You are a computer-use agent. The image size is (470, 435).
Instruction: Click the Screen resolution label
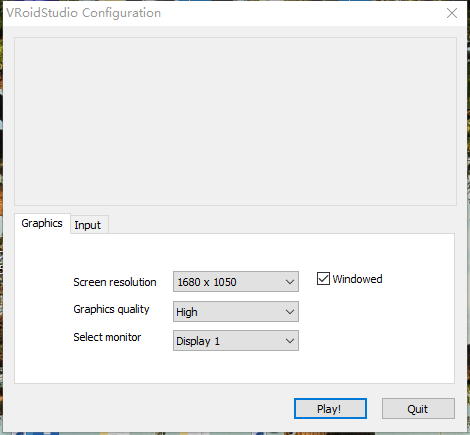coord(115,282)
